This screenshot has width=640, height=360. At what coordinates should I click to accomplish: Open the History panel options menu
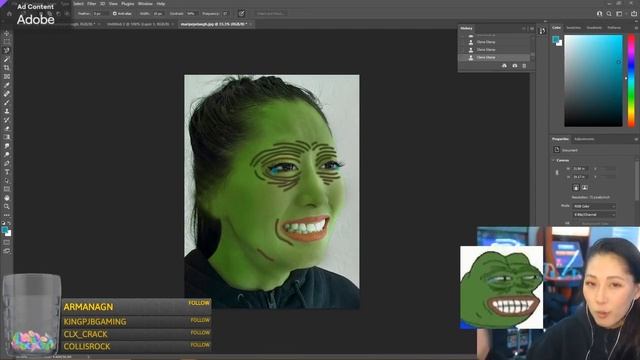(x=532, y=29)
